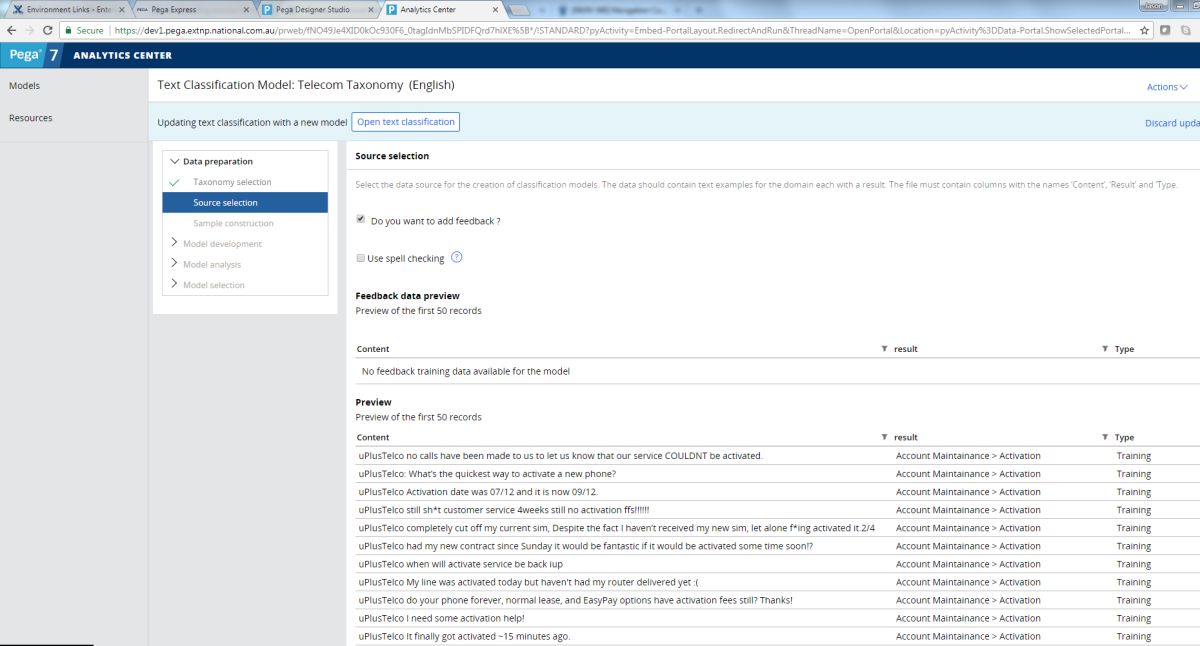The width and height of the screenshot is (1200, 646).
Task: Toggle 'Do you want to add feedback' checkbox
Action: (360, 219)
